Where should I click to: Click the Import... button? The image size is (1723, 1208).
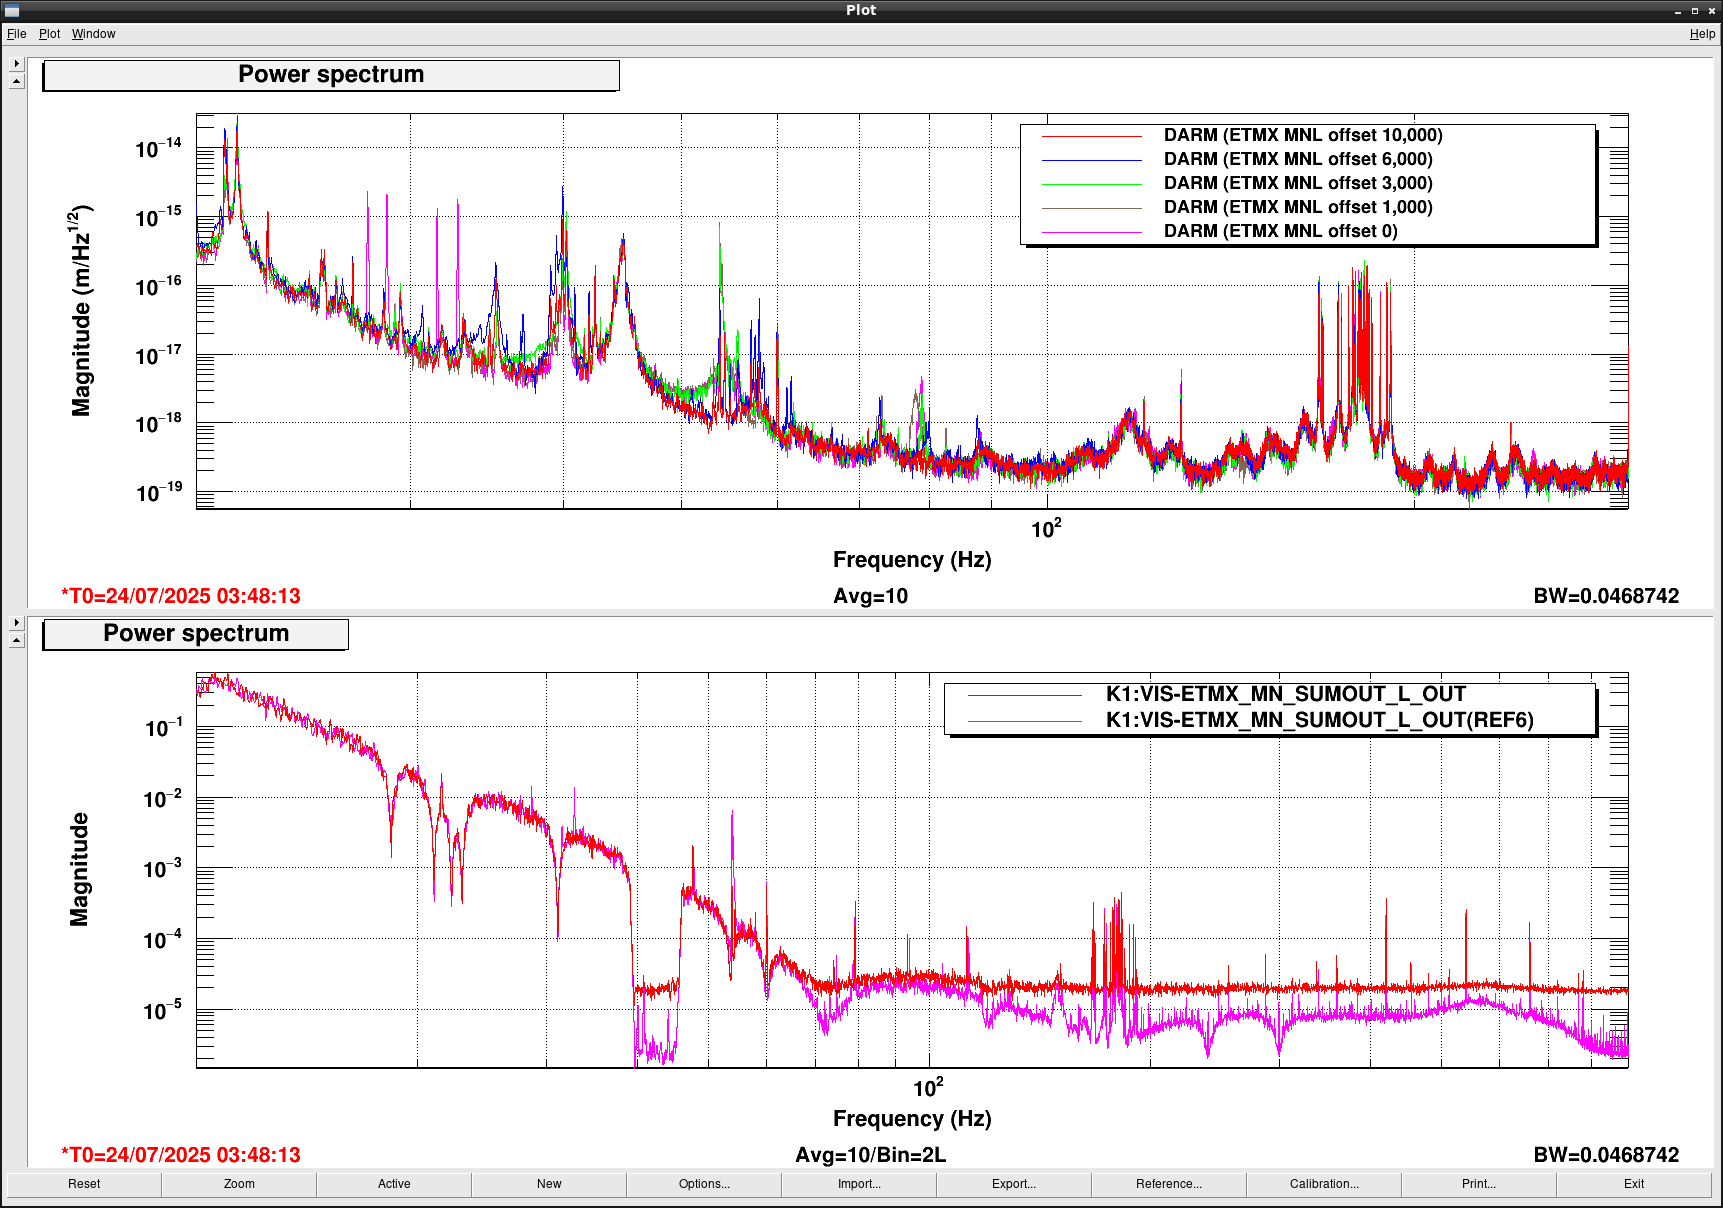pyautogui.click(x=859, y=1184)
